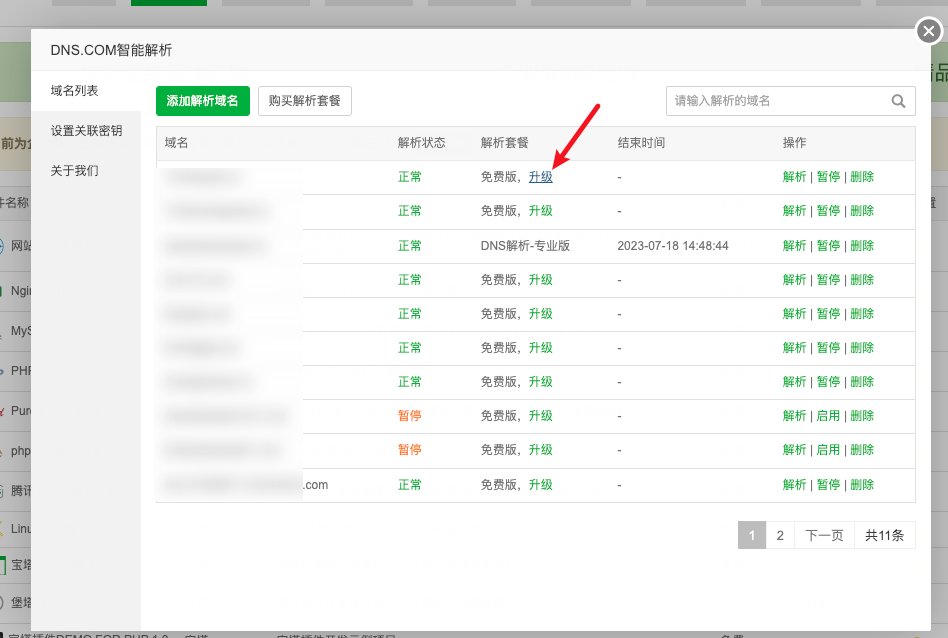This screenshot has height=638, width=948.
Task: Click the underlined 升级 link
Action: (x=541, y=177)
